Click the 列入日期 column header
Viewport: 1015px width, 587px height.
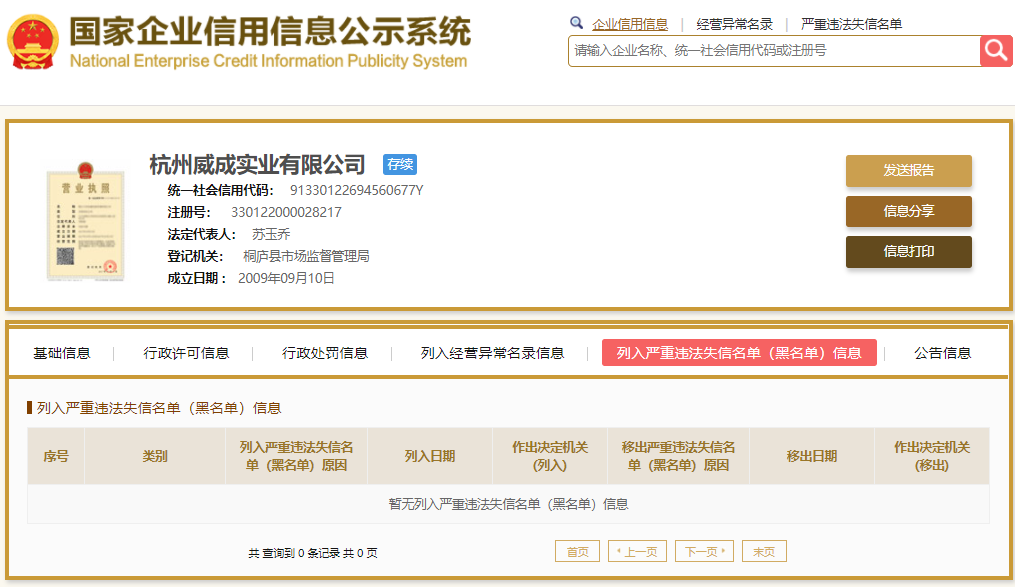pos(430,456)
